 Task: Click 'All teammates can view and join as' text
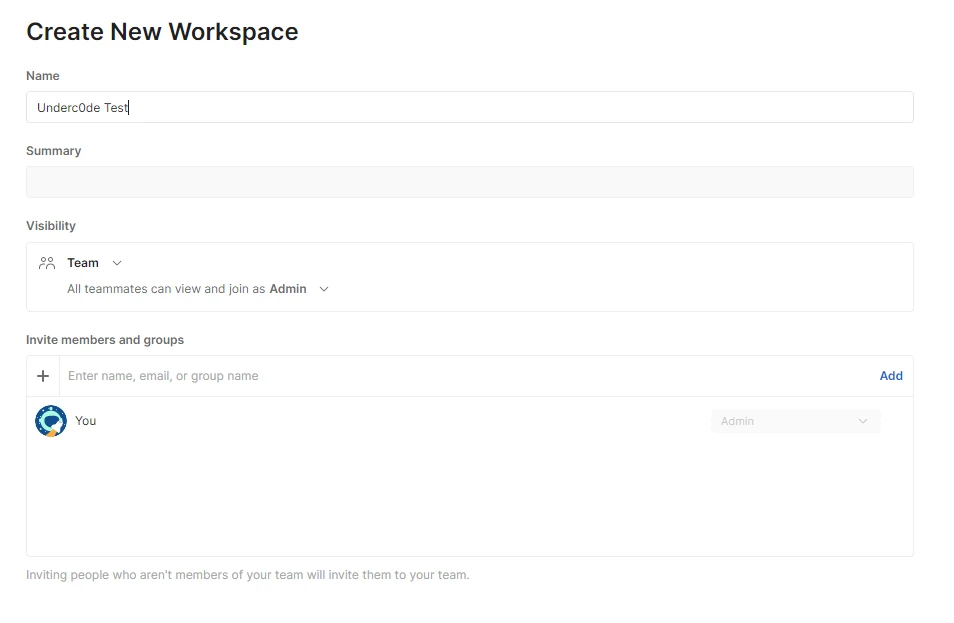(x=166, y=289)
